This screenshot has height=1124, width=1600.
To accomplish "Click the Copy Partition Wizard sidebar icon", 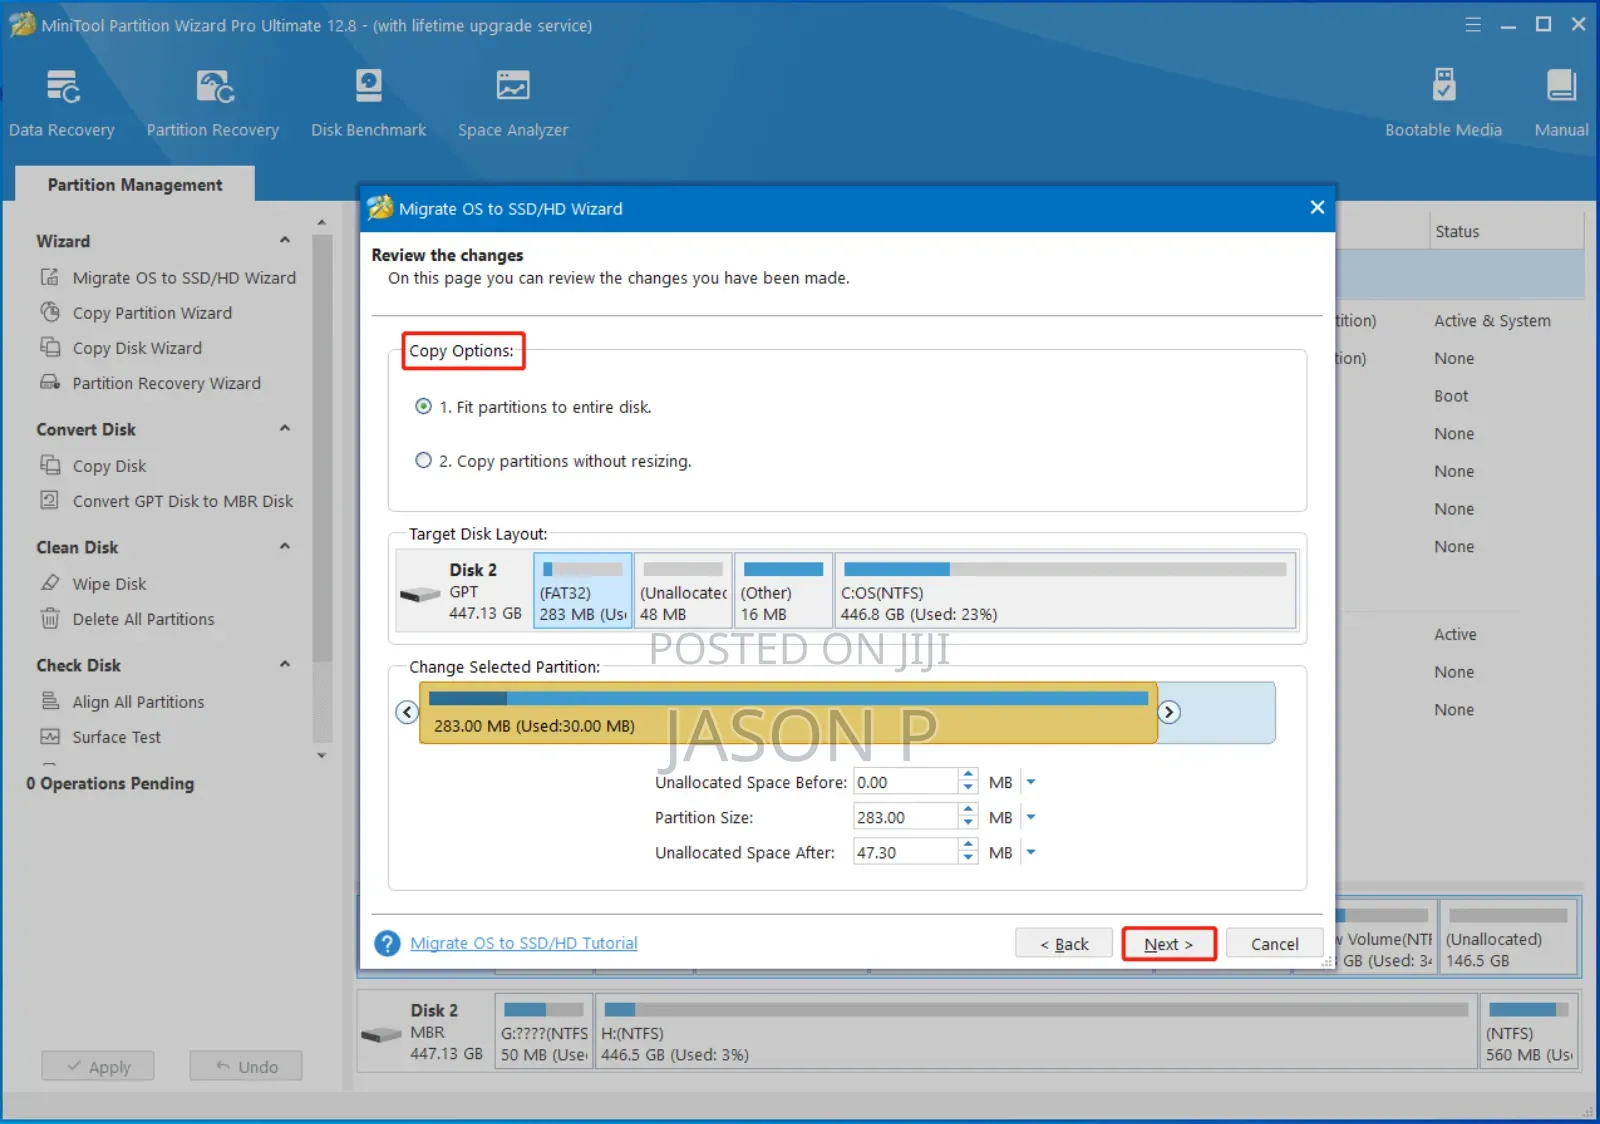I will [49, 312].
